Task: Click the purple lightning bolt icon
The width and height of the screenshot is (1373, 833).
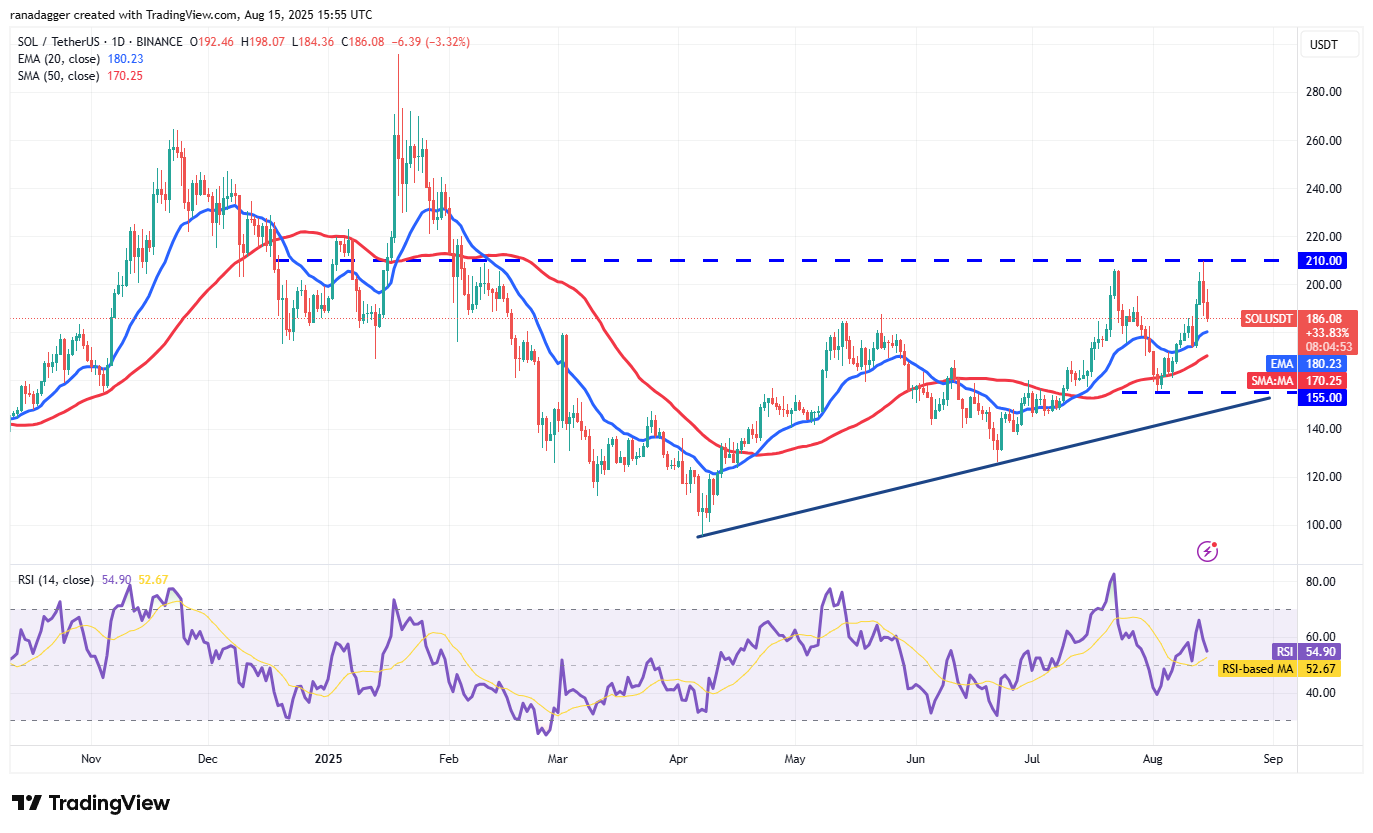Action: (1208, 551)
